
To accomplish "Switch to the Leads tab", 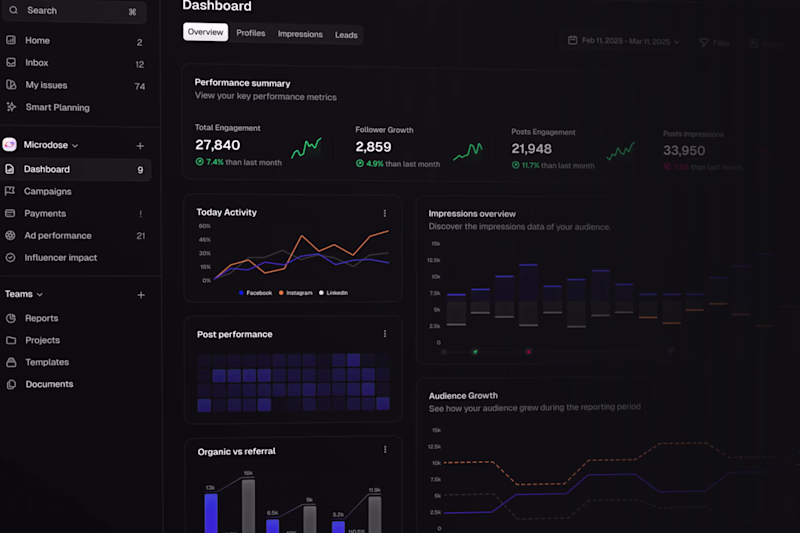I will tap(346, 35).
